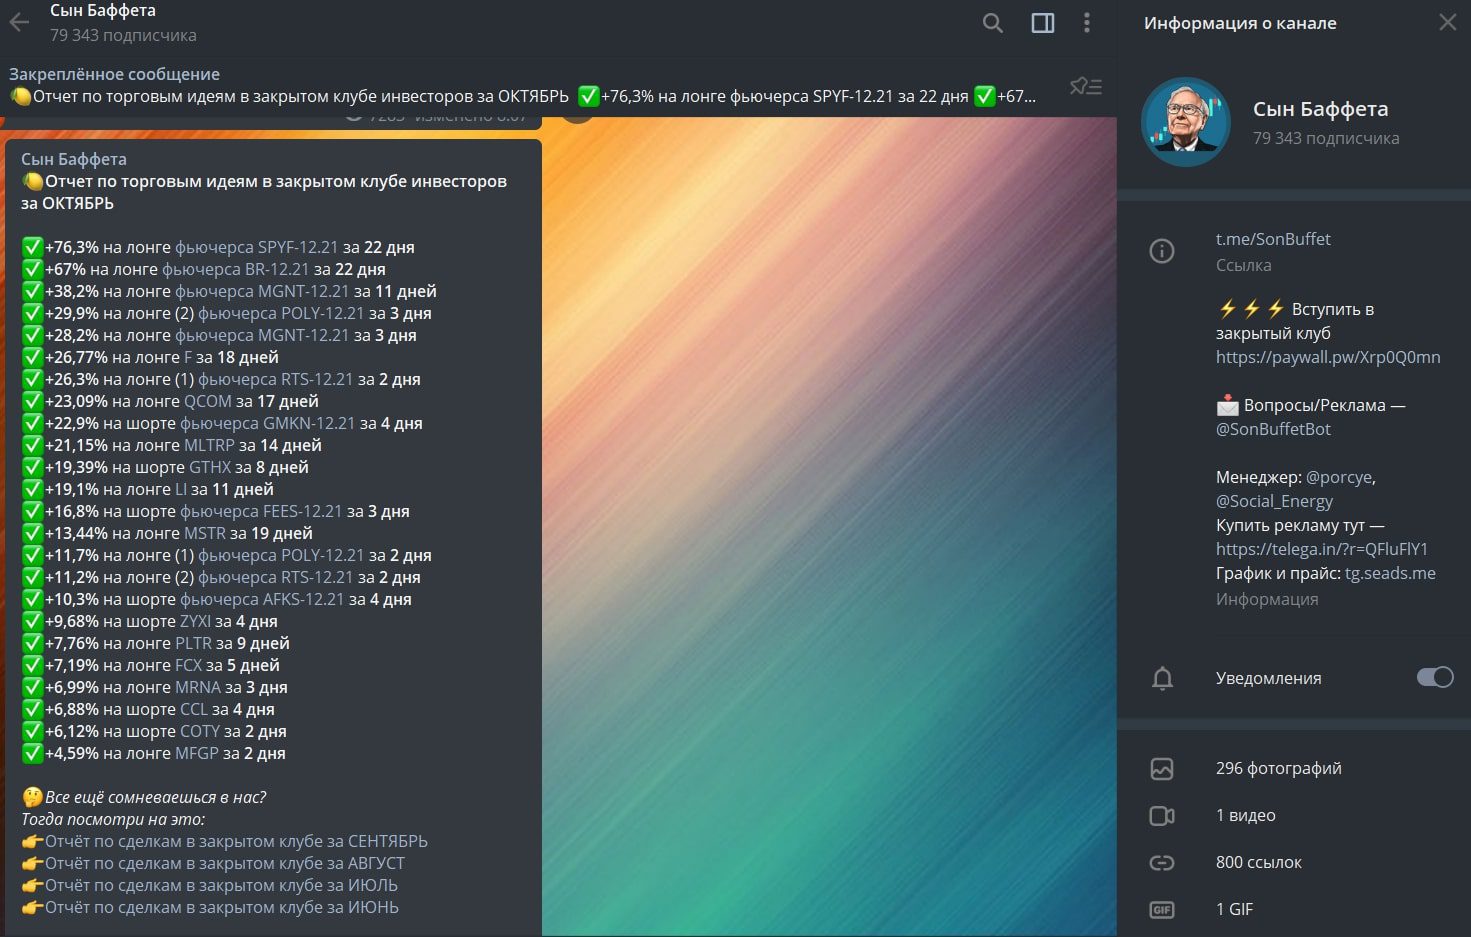Open the ИЮНЬ deals report link
This screenshot has width=1471, height=937.
pyautogui.click(x=222, y=907)
